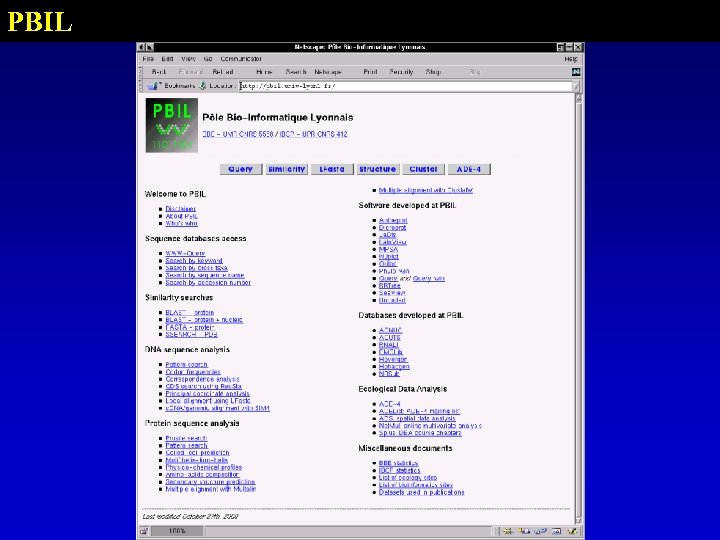The height and width of the screenshot is (540, 720).
Task: Click the Netscape logo throbber icon
Action: coord(576,72)
